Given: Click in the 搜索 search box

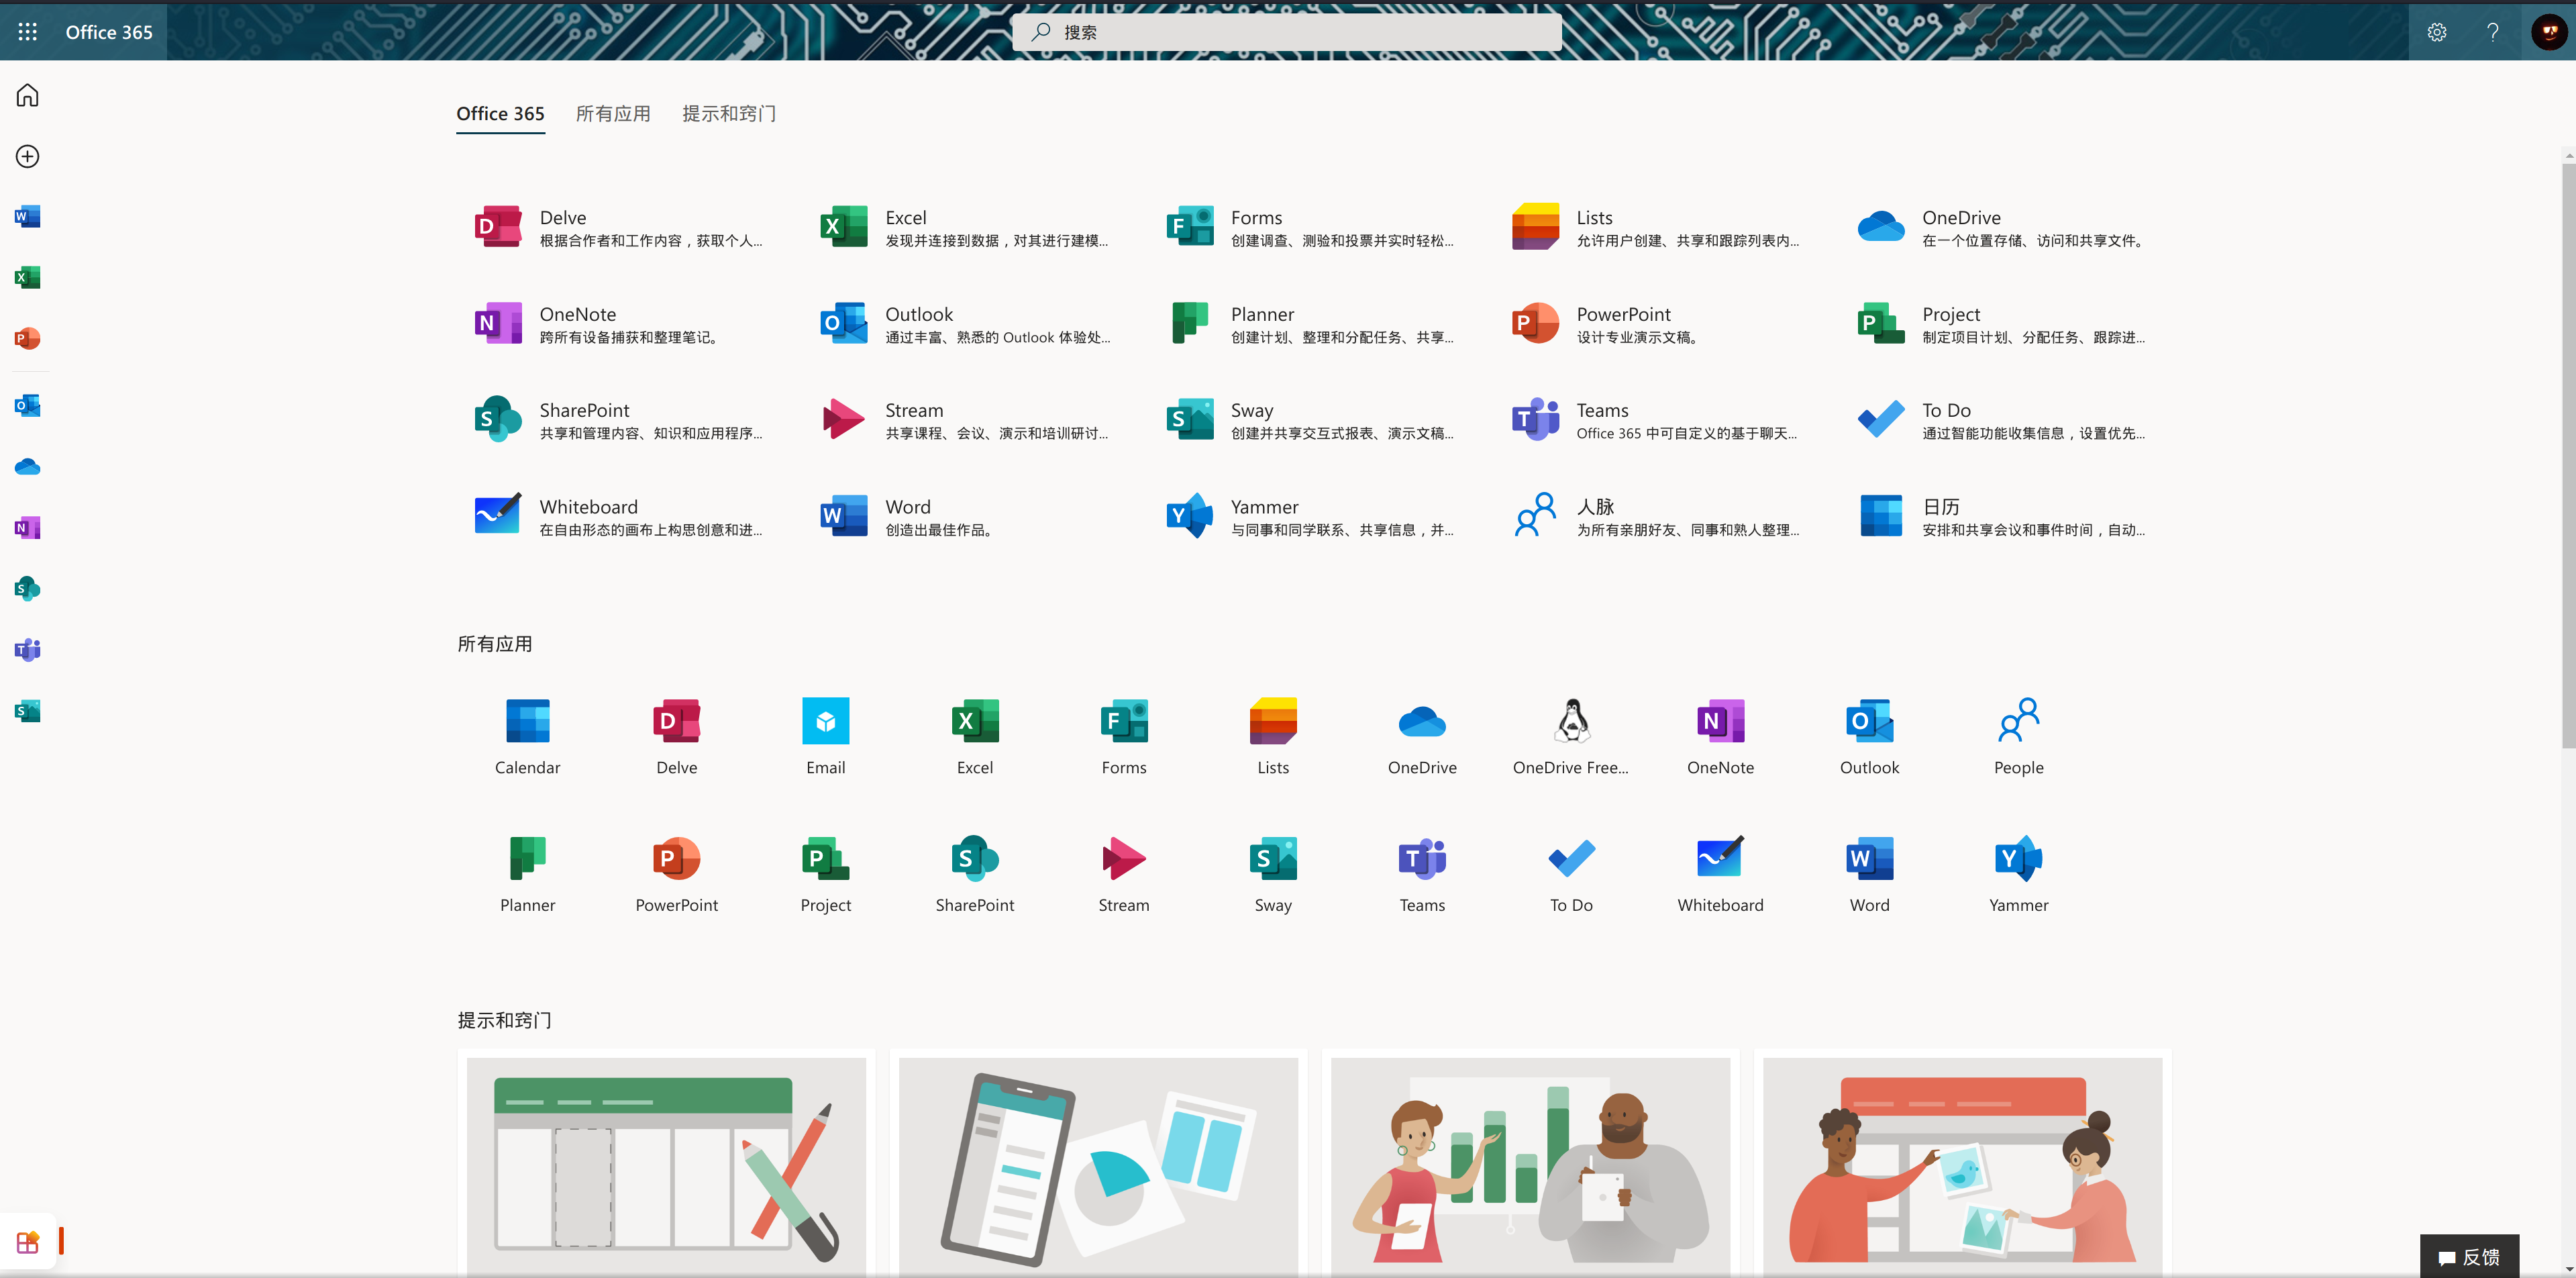Looking at the screenshot, I should [x=1286, y=32].
